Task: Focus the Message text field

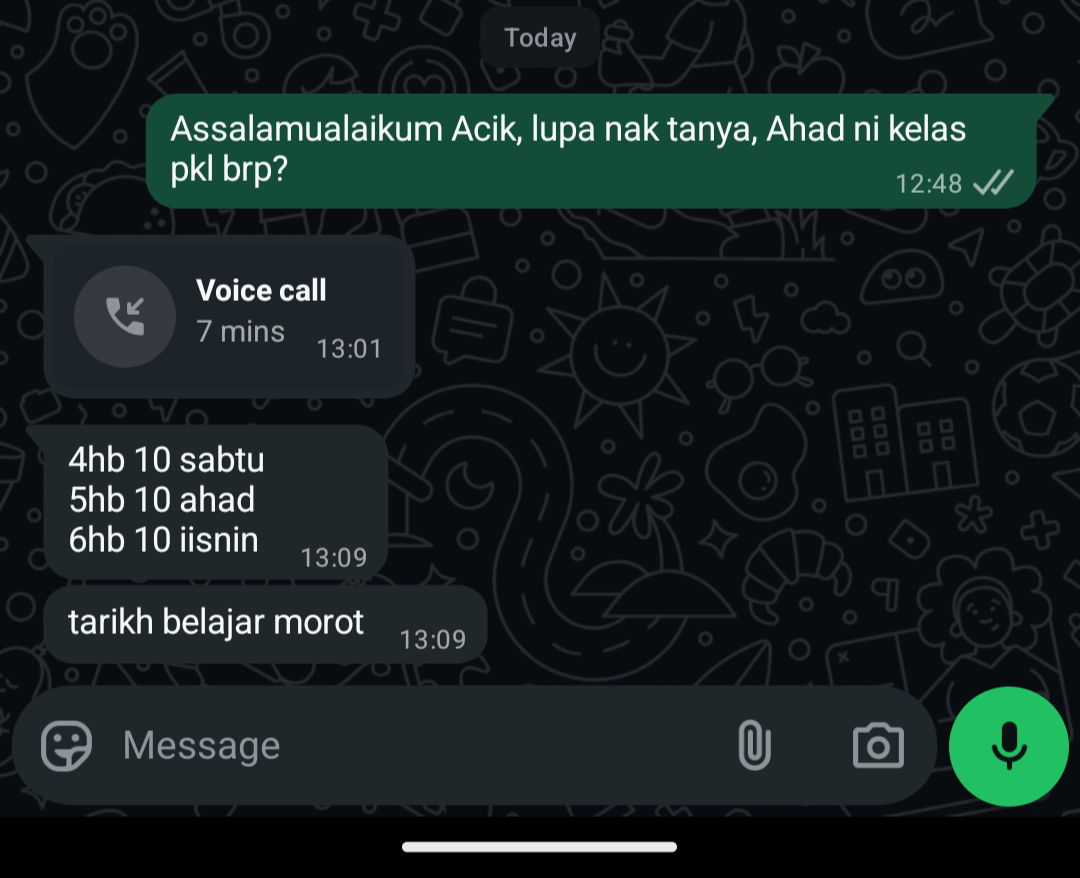Action: click(x=413, y=746)
